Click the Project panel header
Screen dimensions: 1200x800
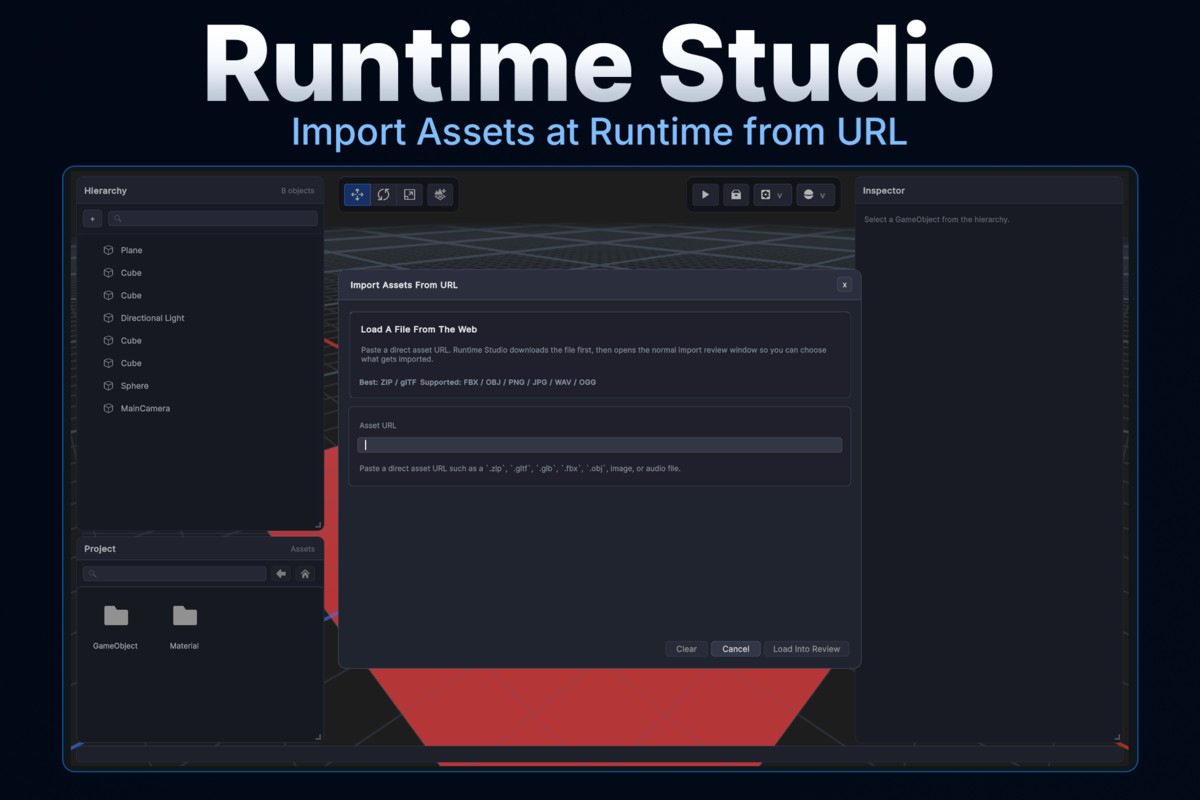click(x=200, y=549)
